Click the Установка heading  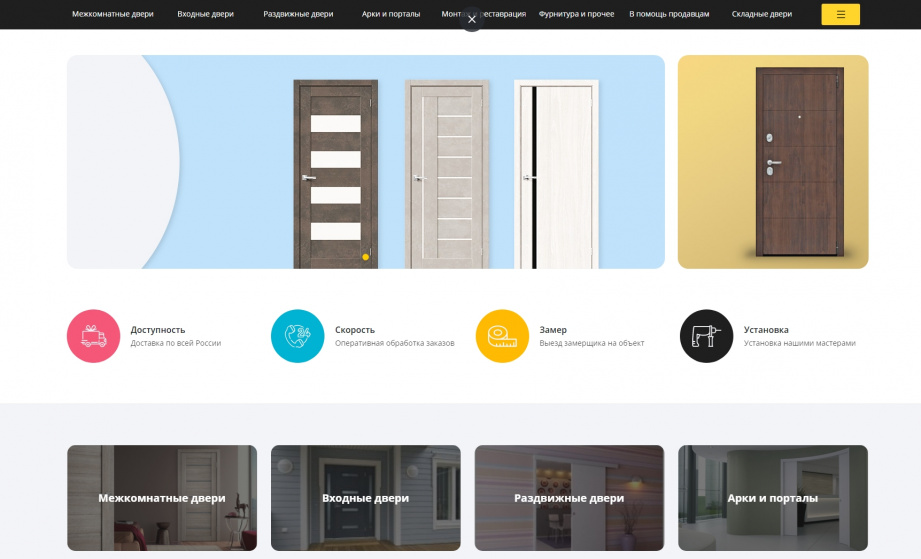(x=766, y=330)
